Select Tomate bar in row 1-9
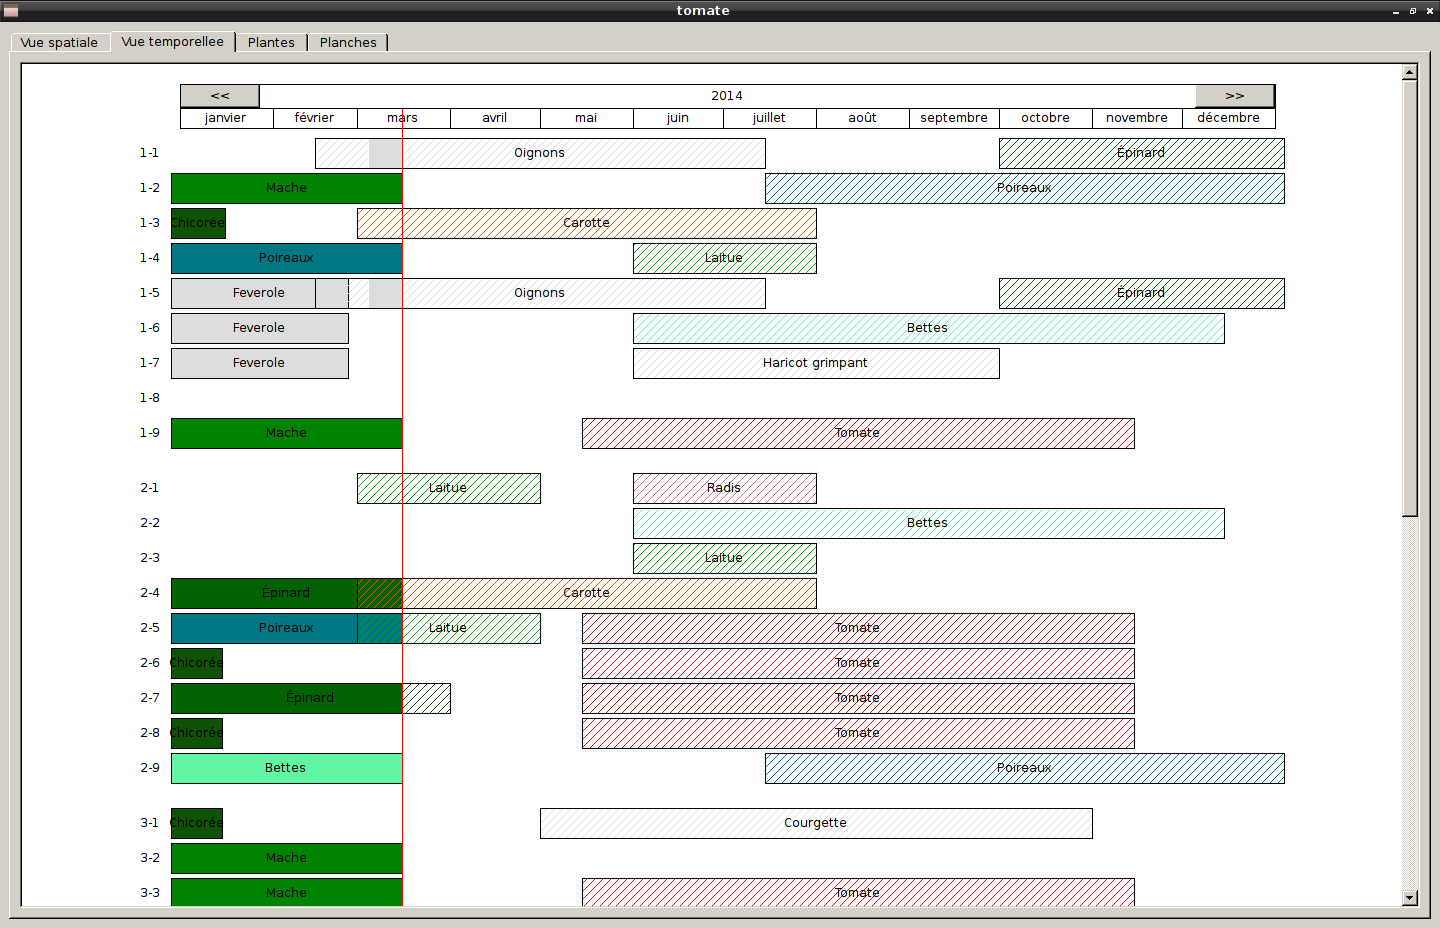This screenshot has width=1440, height=928. [x=858, y=433]
